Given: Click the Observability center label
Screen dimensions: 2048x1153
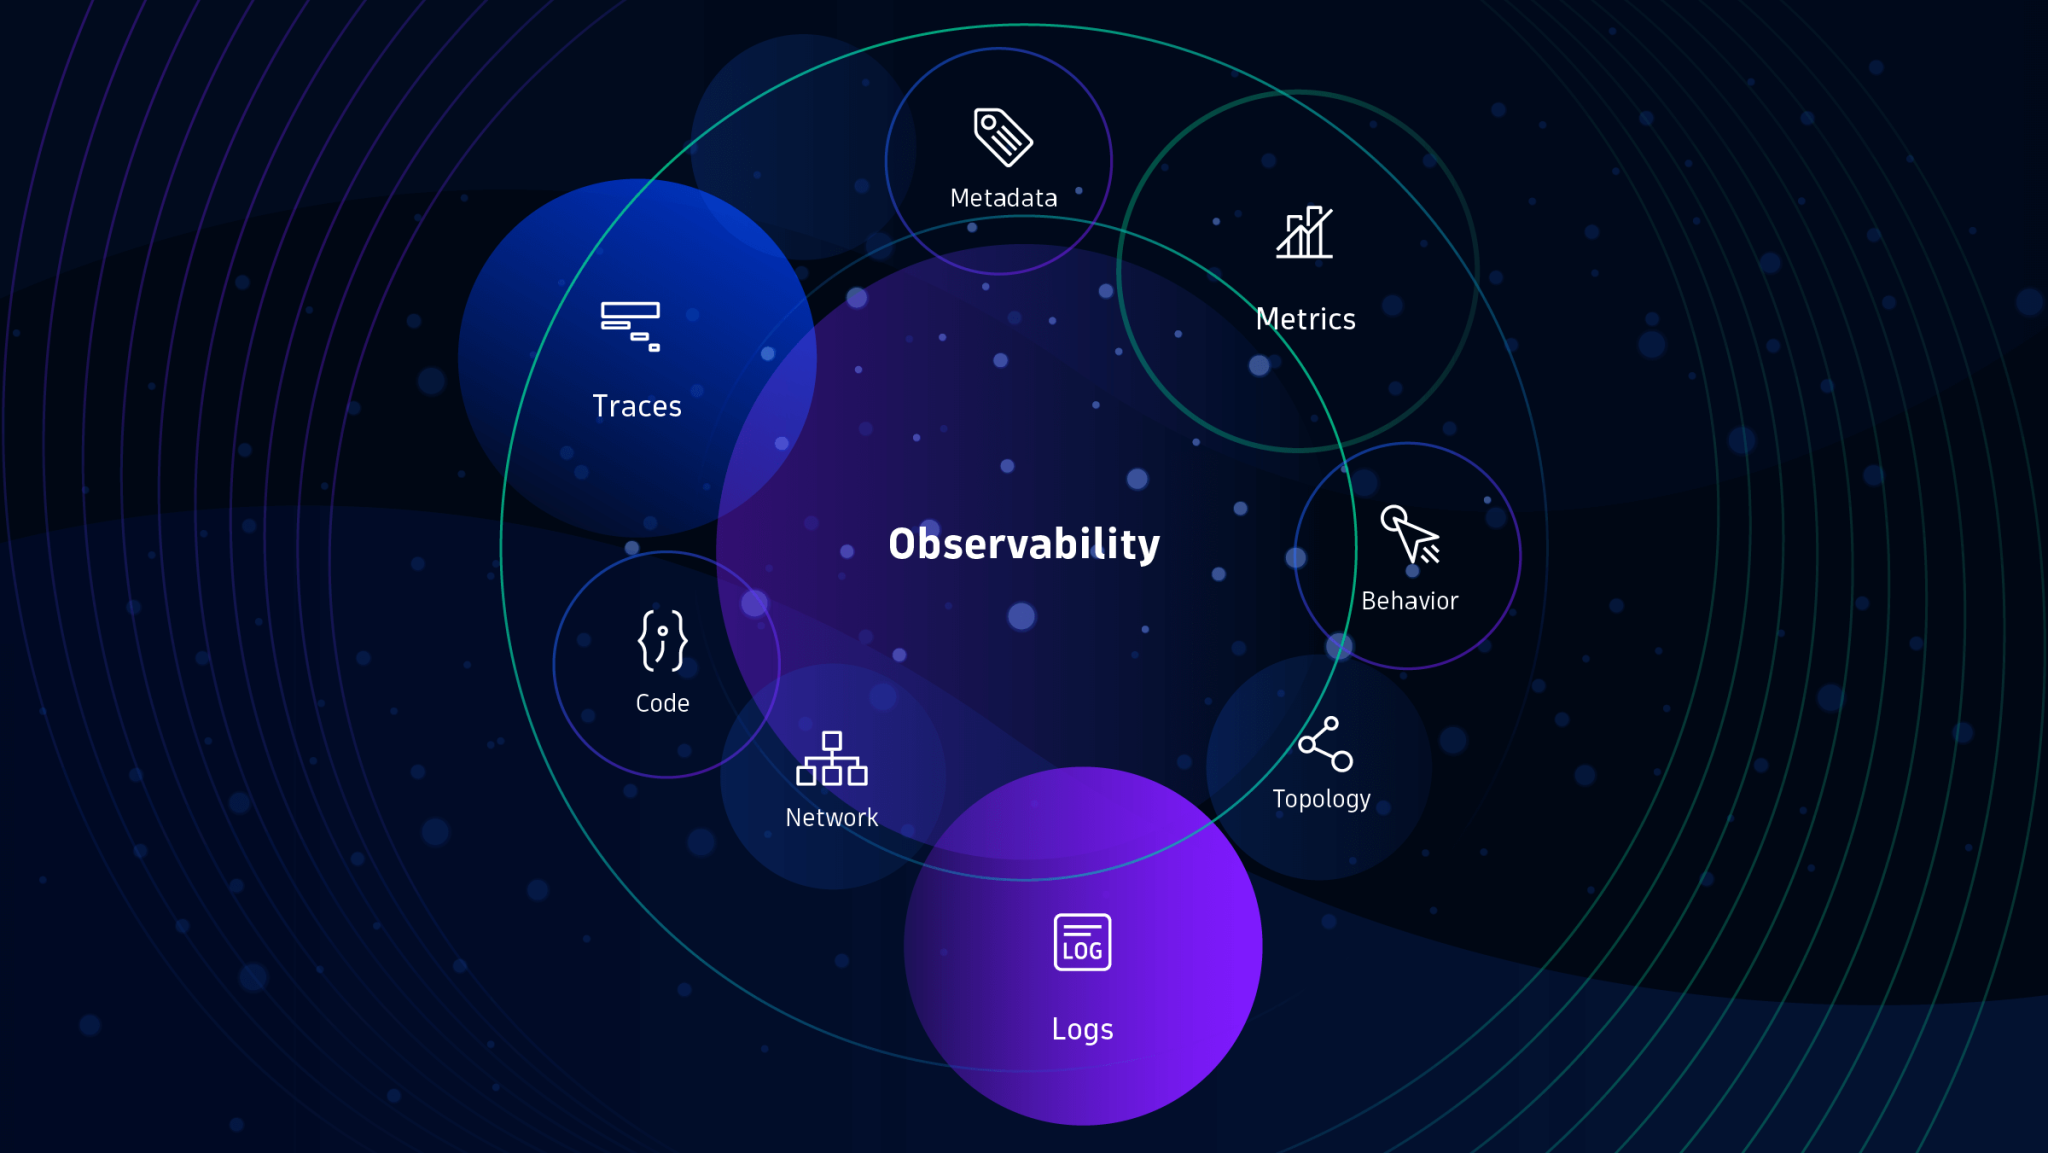Looking at the screenshot, I should pyautogui.click(x=1023, y=543).
